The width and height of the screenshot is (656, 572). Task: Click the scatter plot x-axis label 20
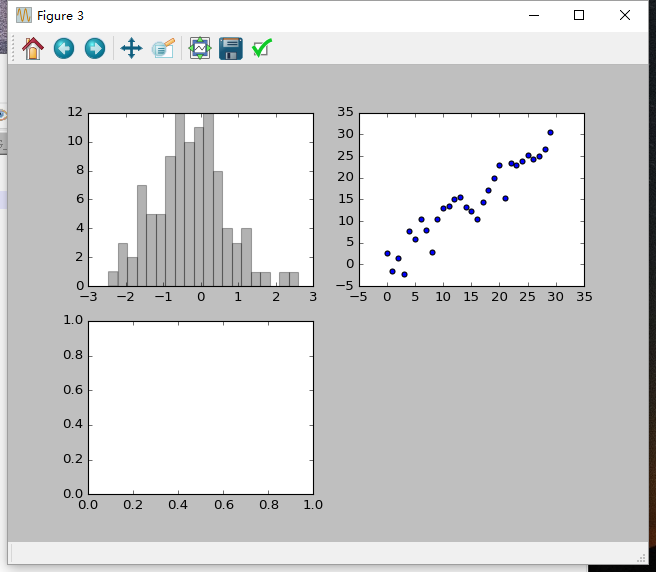[499, 297]
